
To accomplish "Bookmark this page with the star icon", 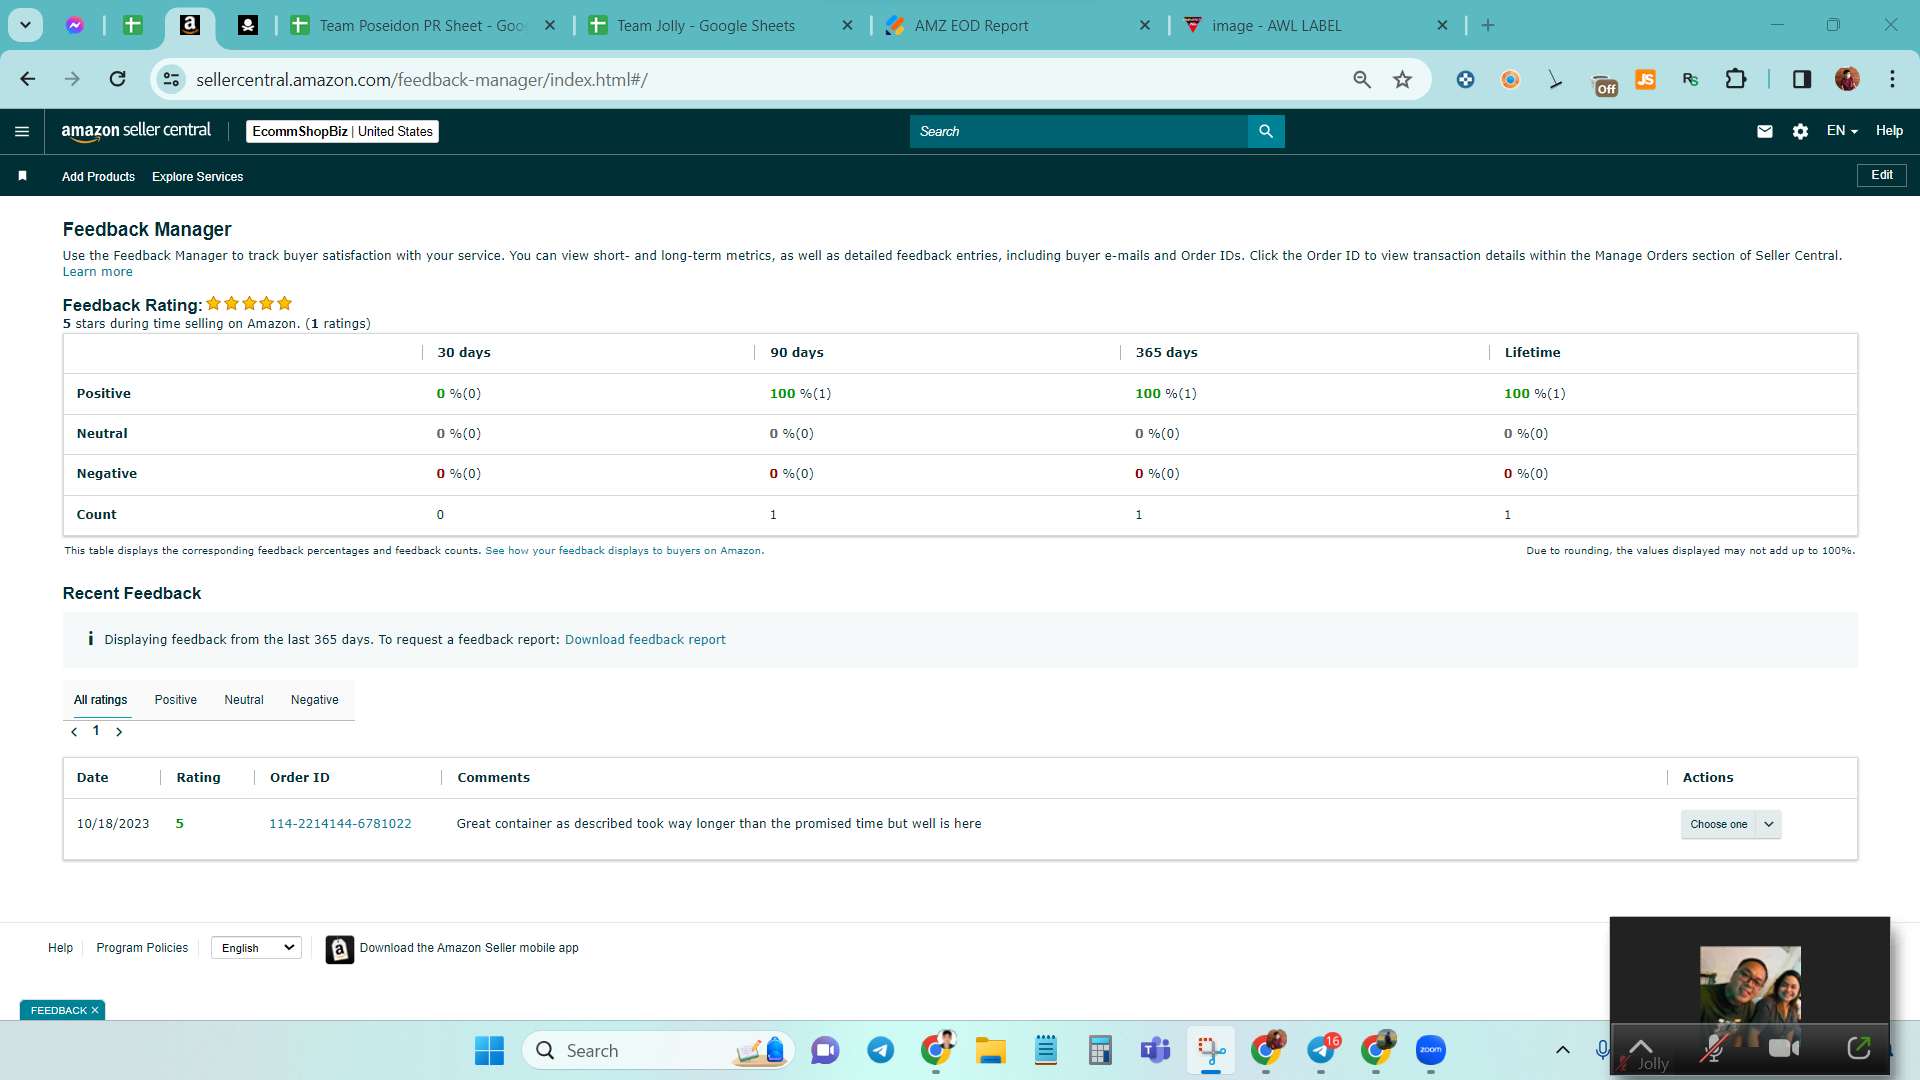I will pyautogui.click(x=1403, y=80).
